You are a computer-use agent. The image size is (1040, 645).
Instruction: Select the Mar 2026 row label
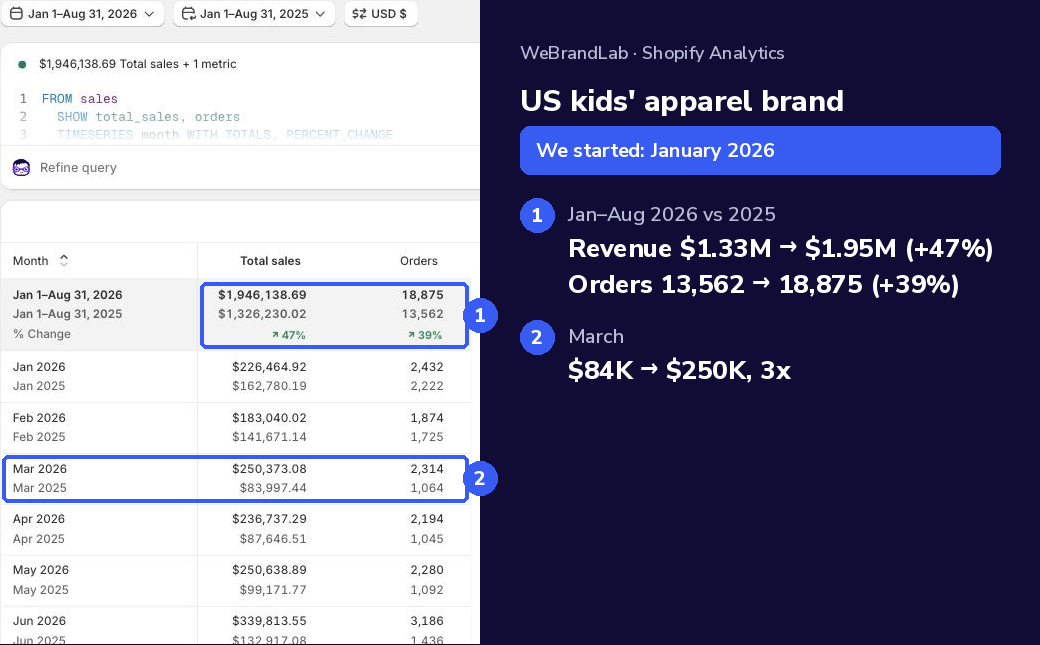click(40, 468)
